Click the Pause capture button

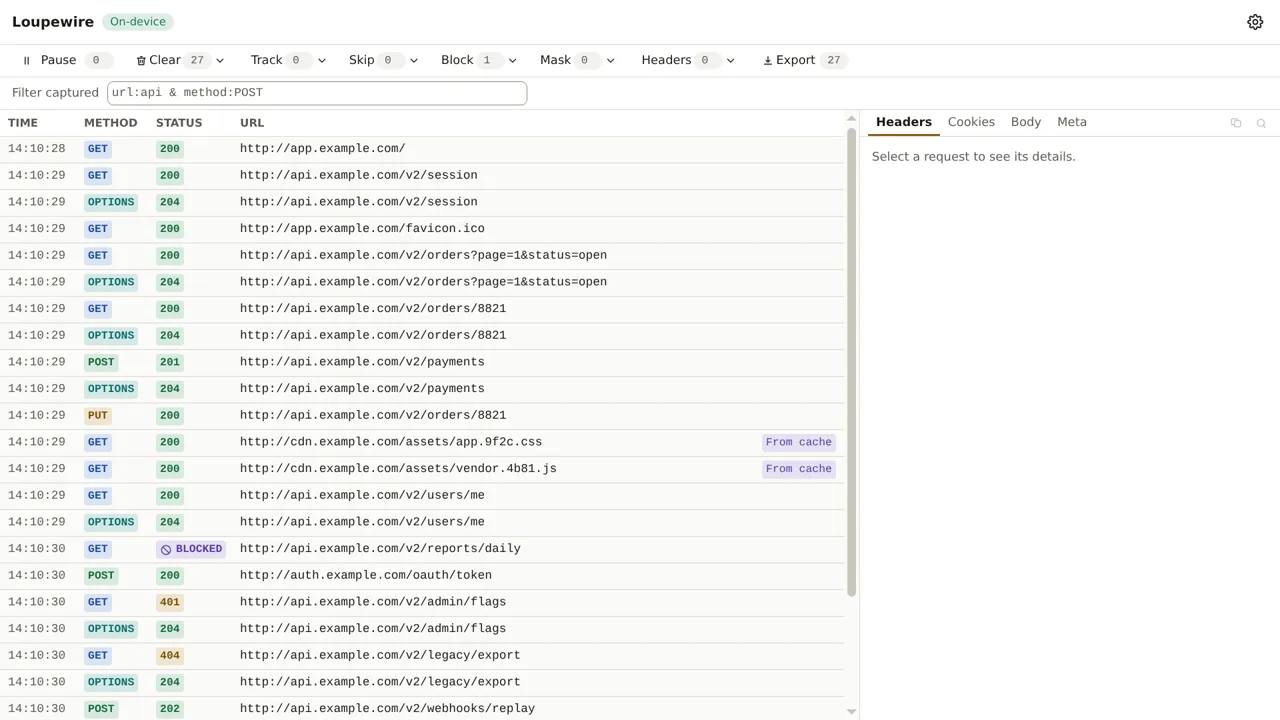(66, 60)
